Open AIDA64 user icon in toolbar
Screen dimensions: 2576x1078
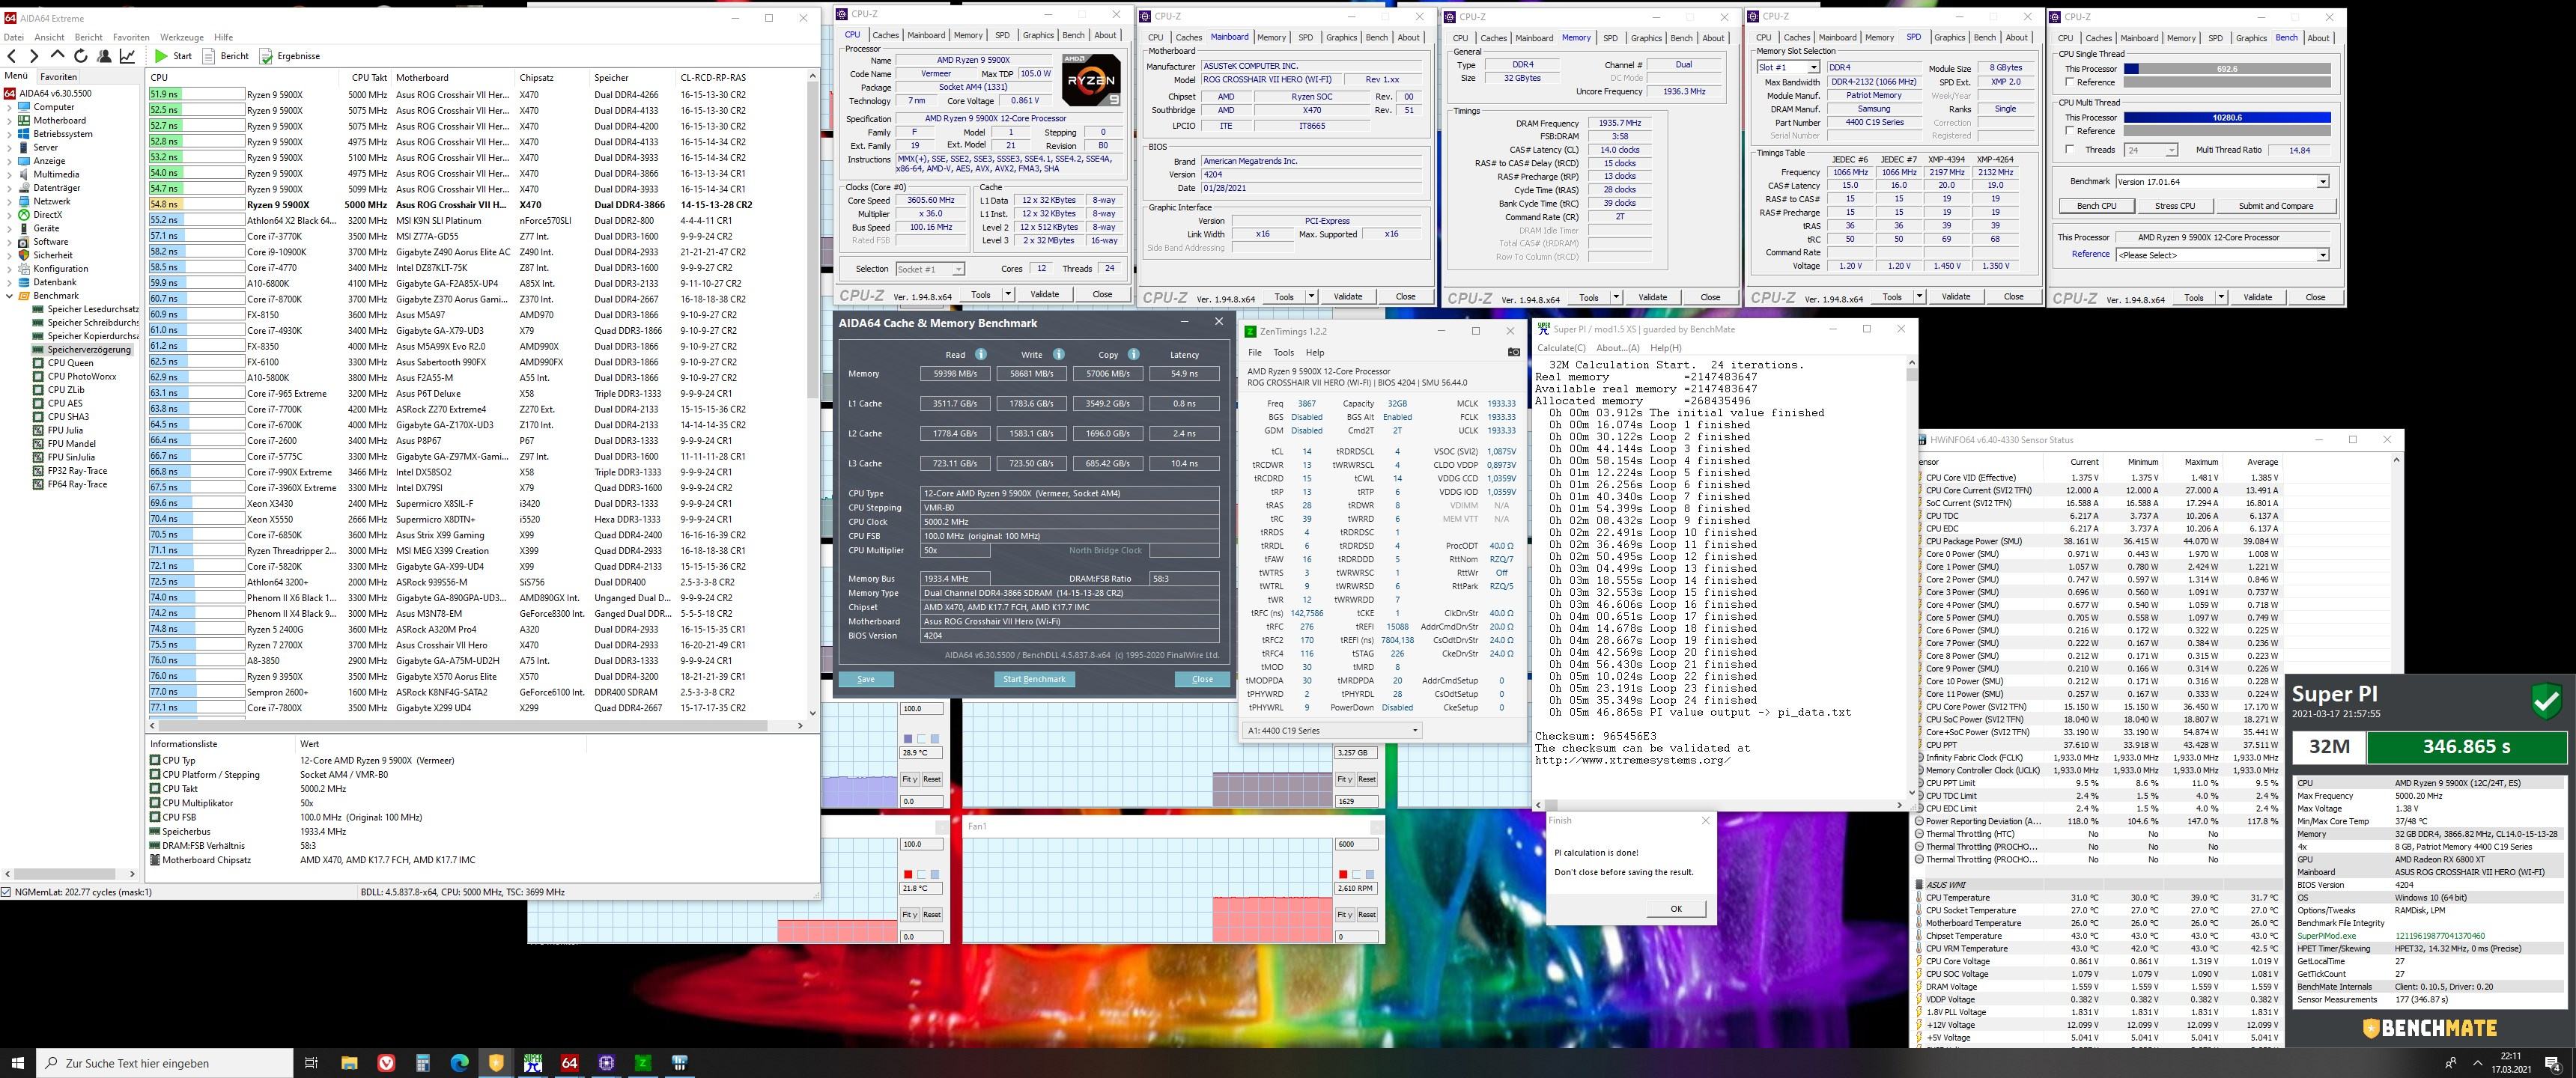tap(103, 56)
